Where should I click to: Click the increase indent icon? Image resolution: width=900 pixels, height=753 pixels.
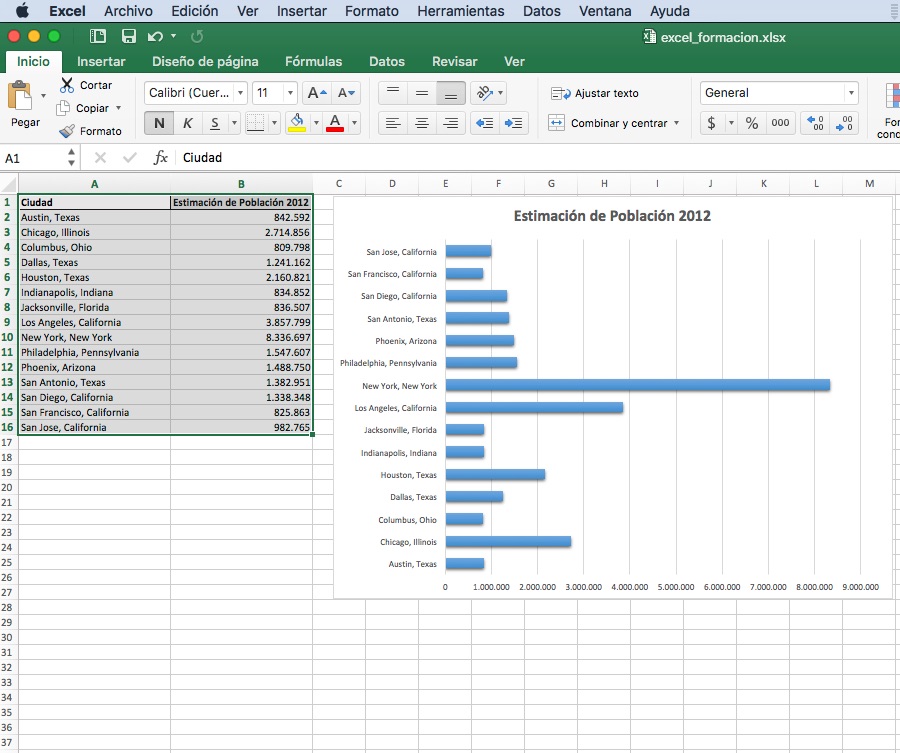point(513,123)
